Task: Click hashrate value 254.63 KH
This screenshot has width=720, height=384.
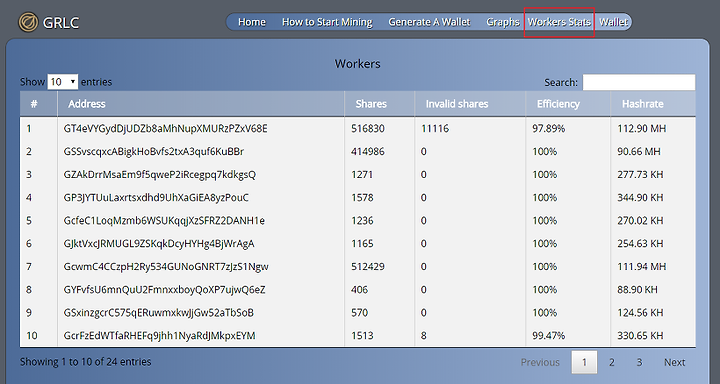Action: (x=640, y=243)
